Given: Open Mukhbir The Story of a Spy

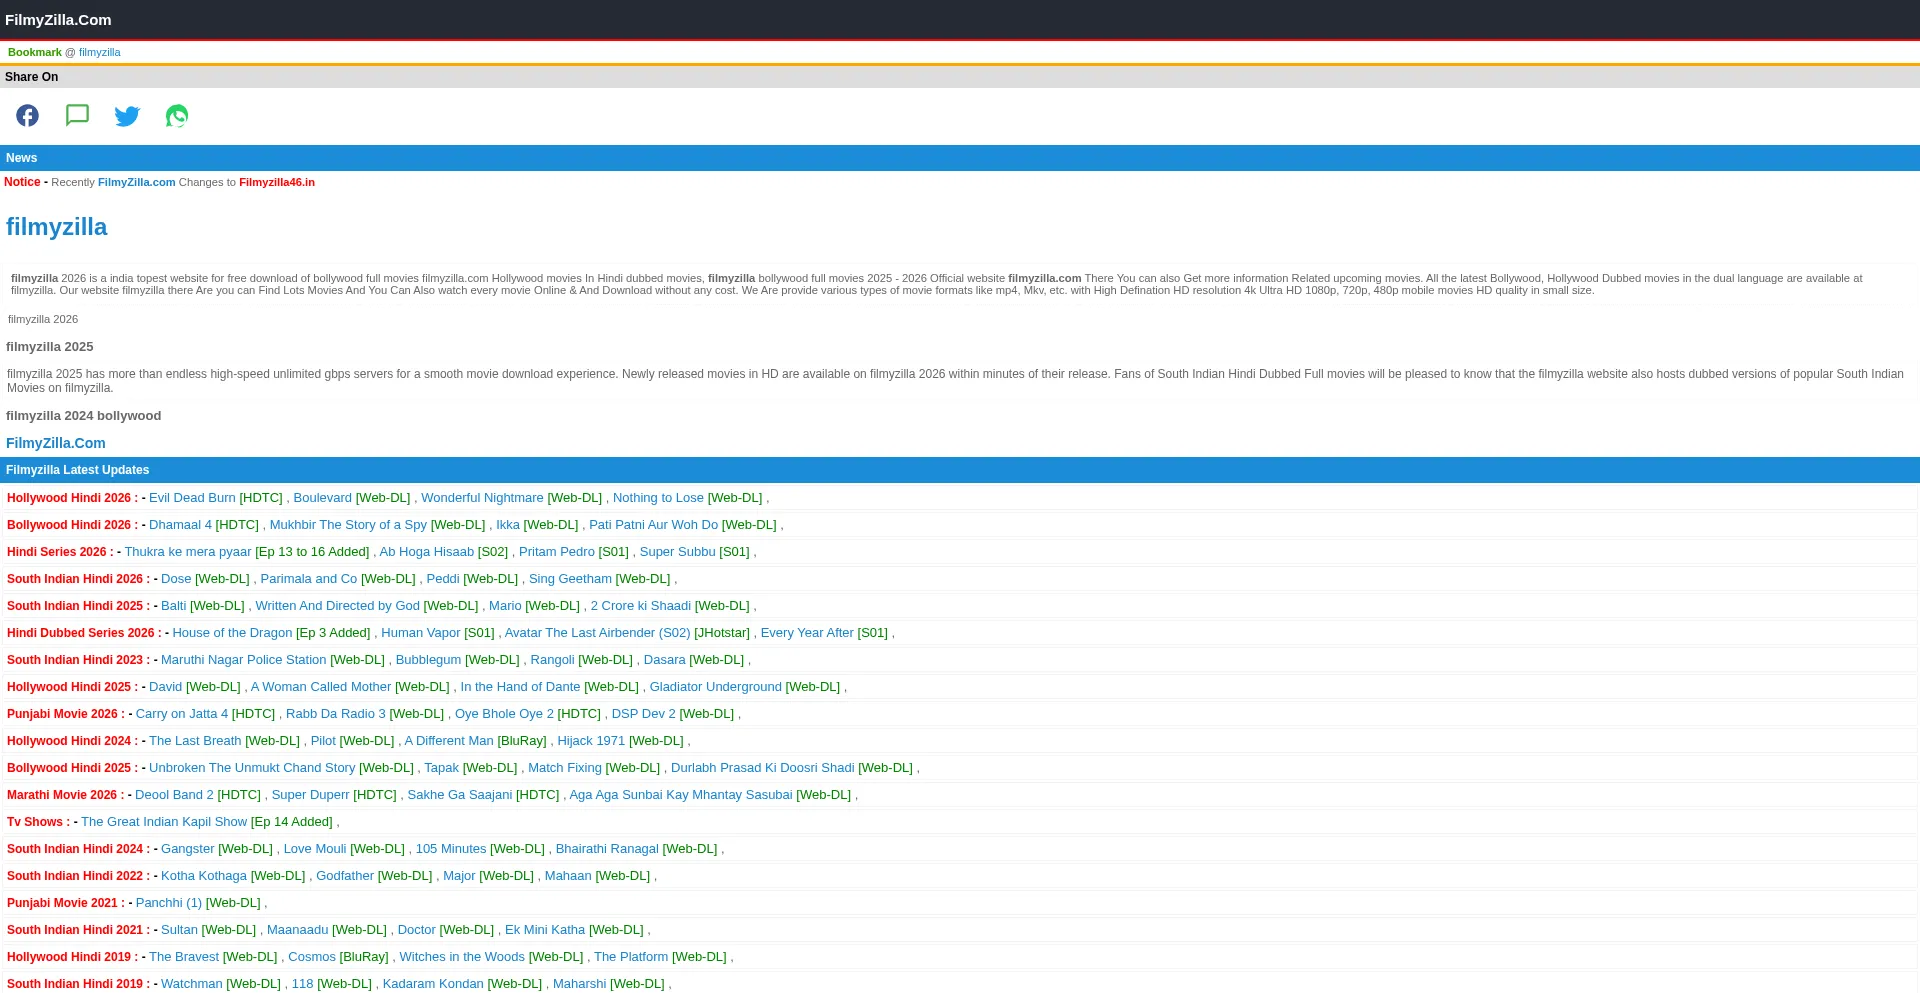Looking at the screenshot, I should point(348,525).
